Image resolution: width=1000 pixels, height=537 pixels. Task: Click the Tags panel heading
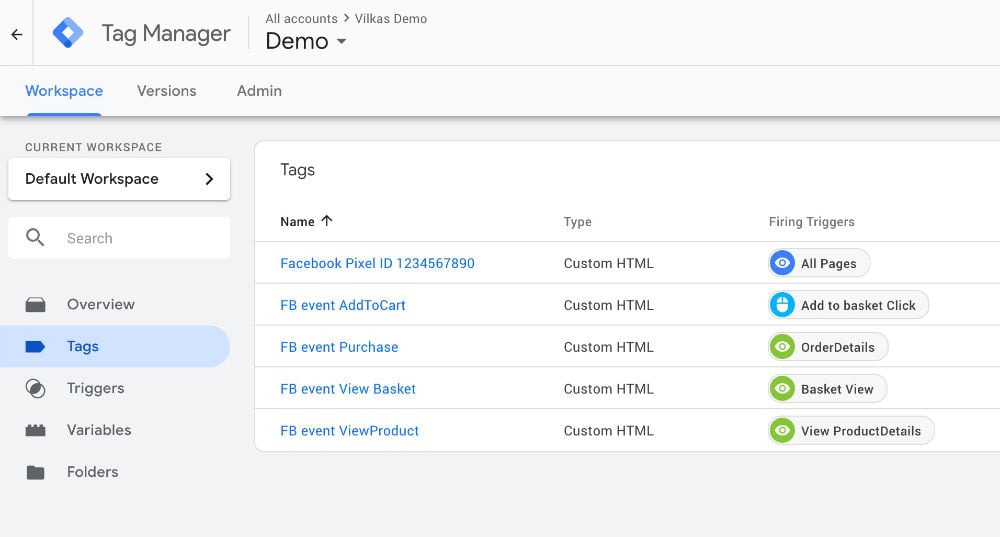[297, 170]
